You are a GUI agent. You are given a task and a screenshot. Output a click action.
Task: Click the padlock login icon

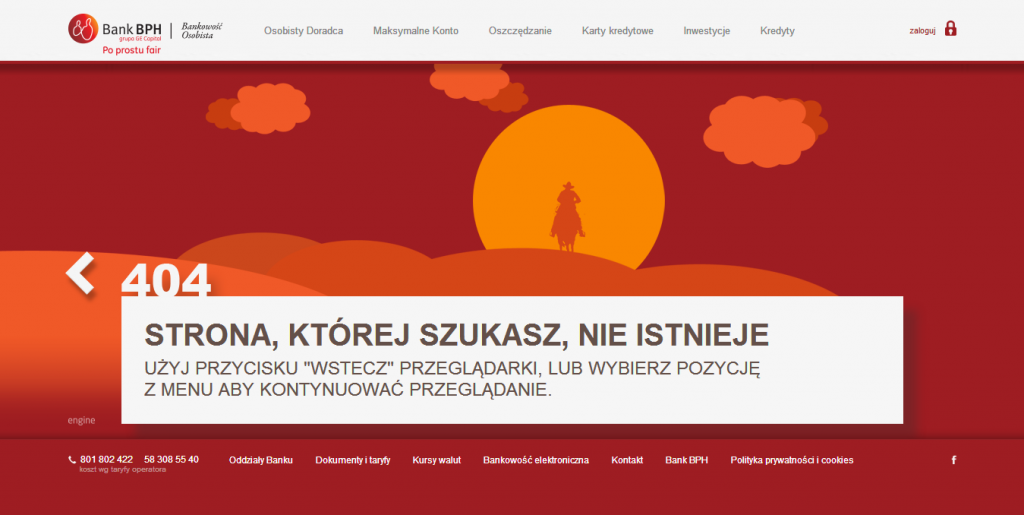coord(950,29)
